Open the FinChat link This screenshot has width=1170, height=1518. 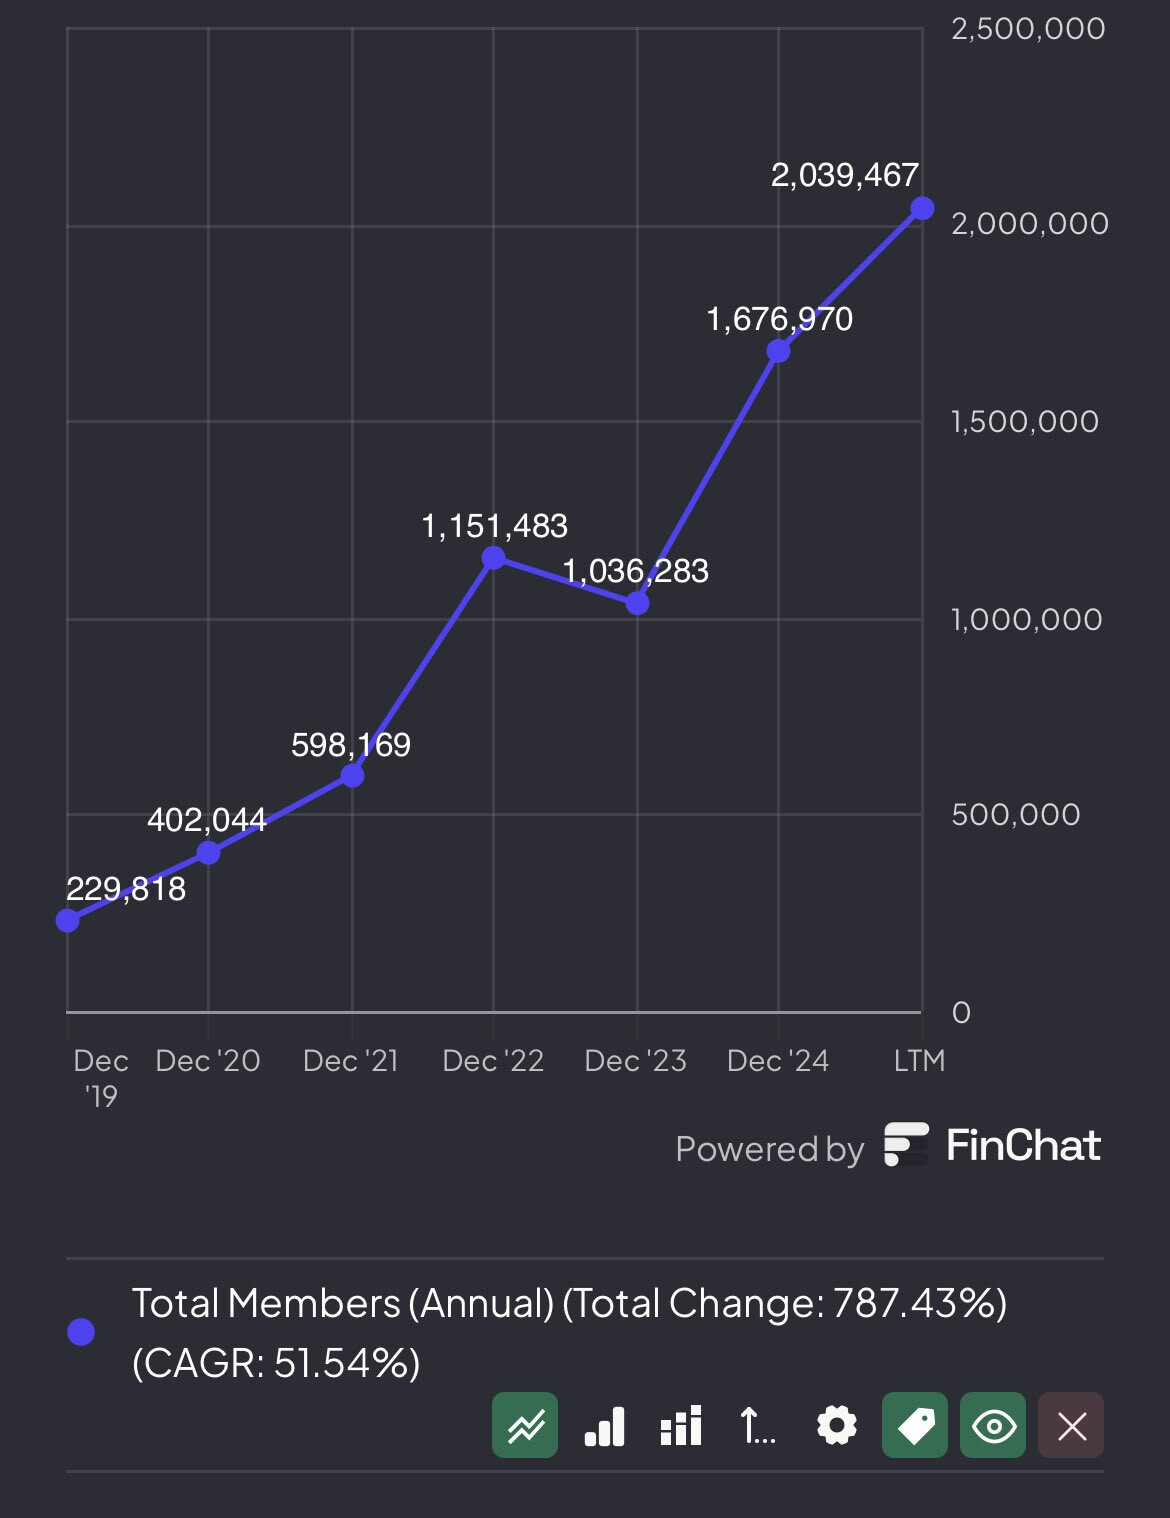pos(1022,1146)
